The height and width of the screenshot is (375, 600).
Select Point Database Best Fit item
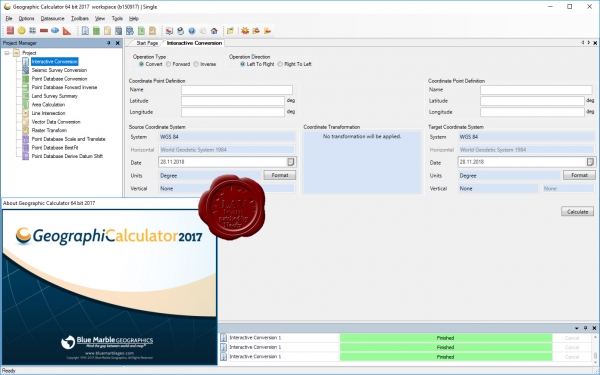point(55,148)
